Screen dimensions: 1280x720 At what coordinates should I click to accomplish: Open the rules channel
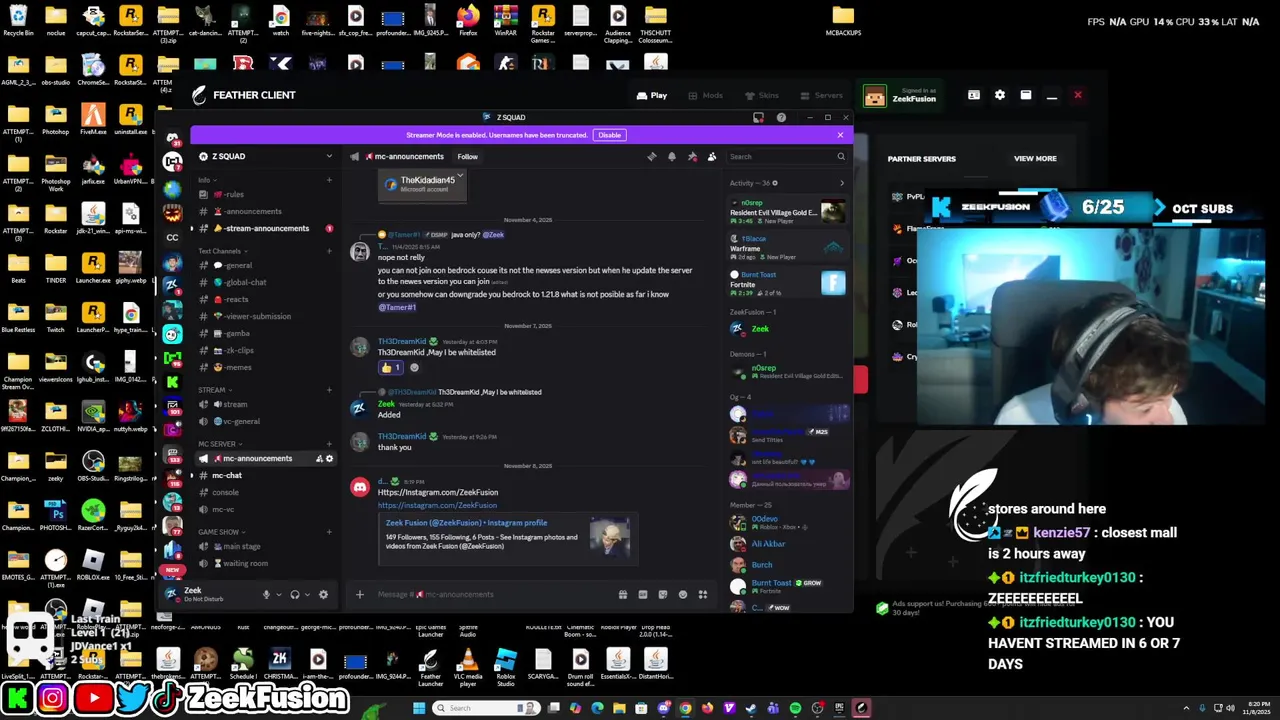coord(265,195)
